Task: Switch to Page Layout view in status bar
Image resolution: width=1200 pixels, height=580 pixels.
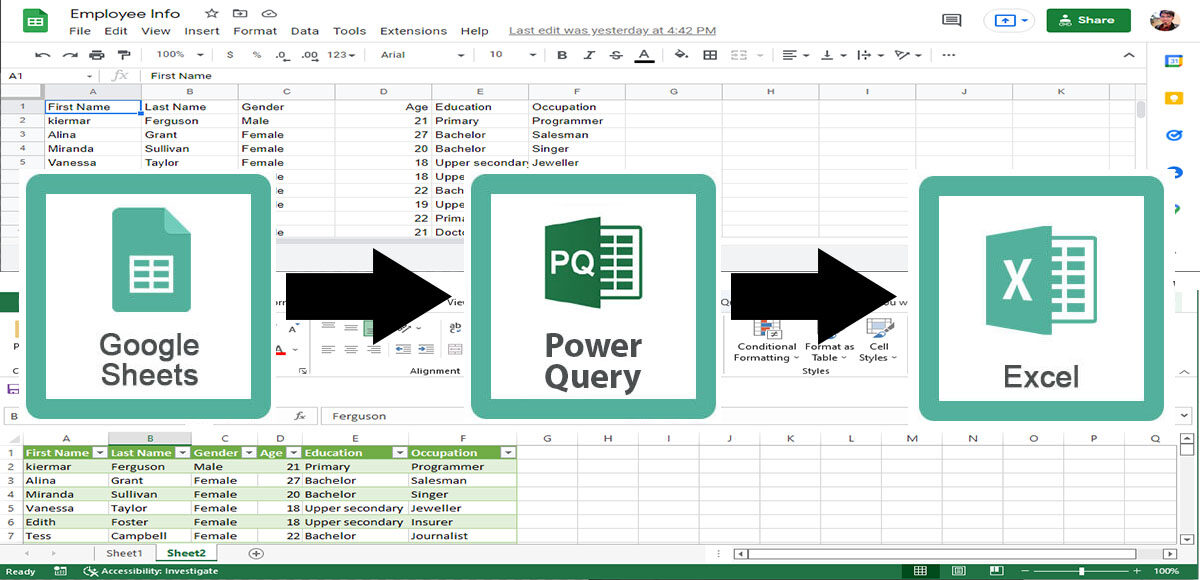Action: (957, 571)
